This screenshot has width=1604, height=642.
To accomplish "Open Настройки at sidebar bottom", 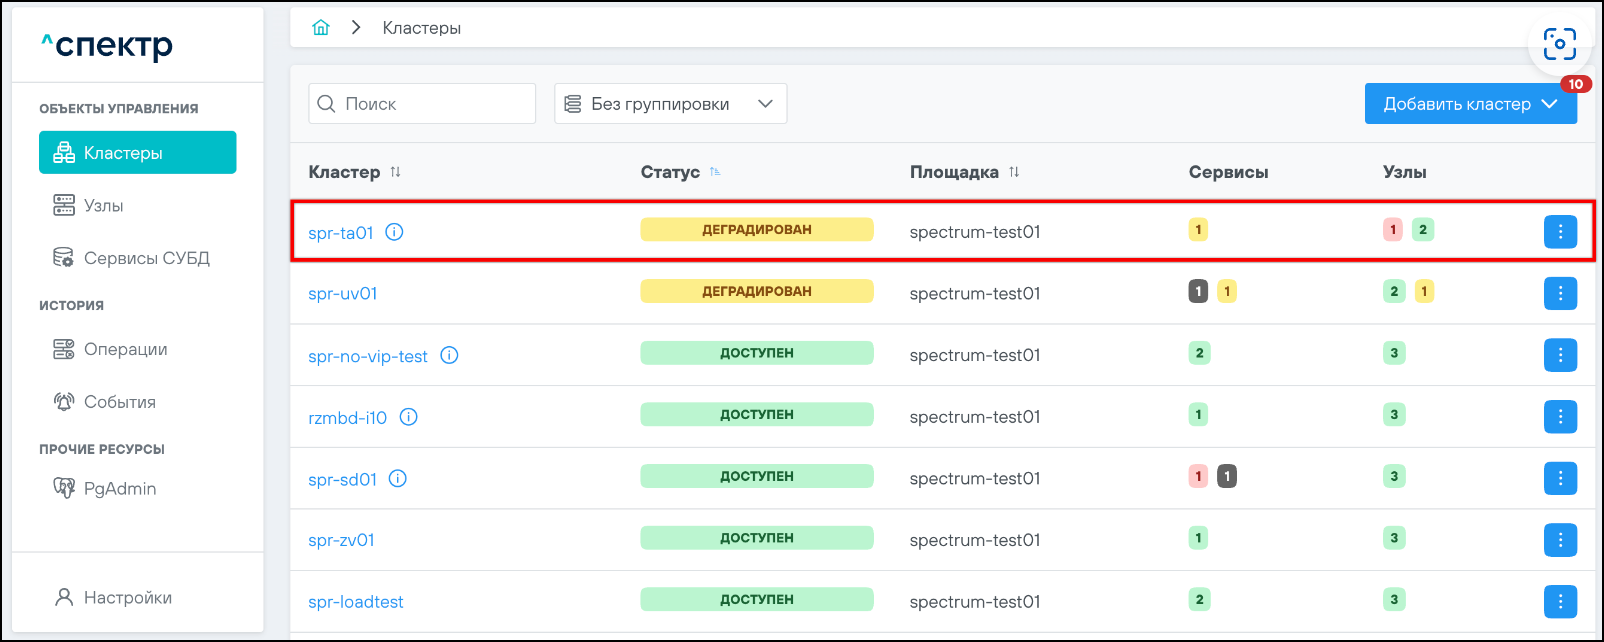I will [127, 598].
